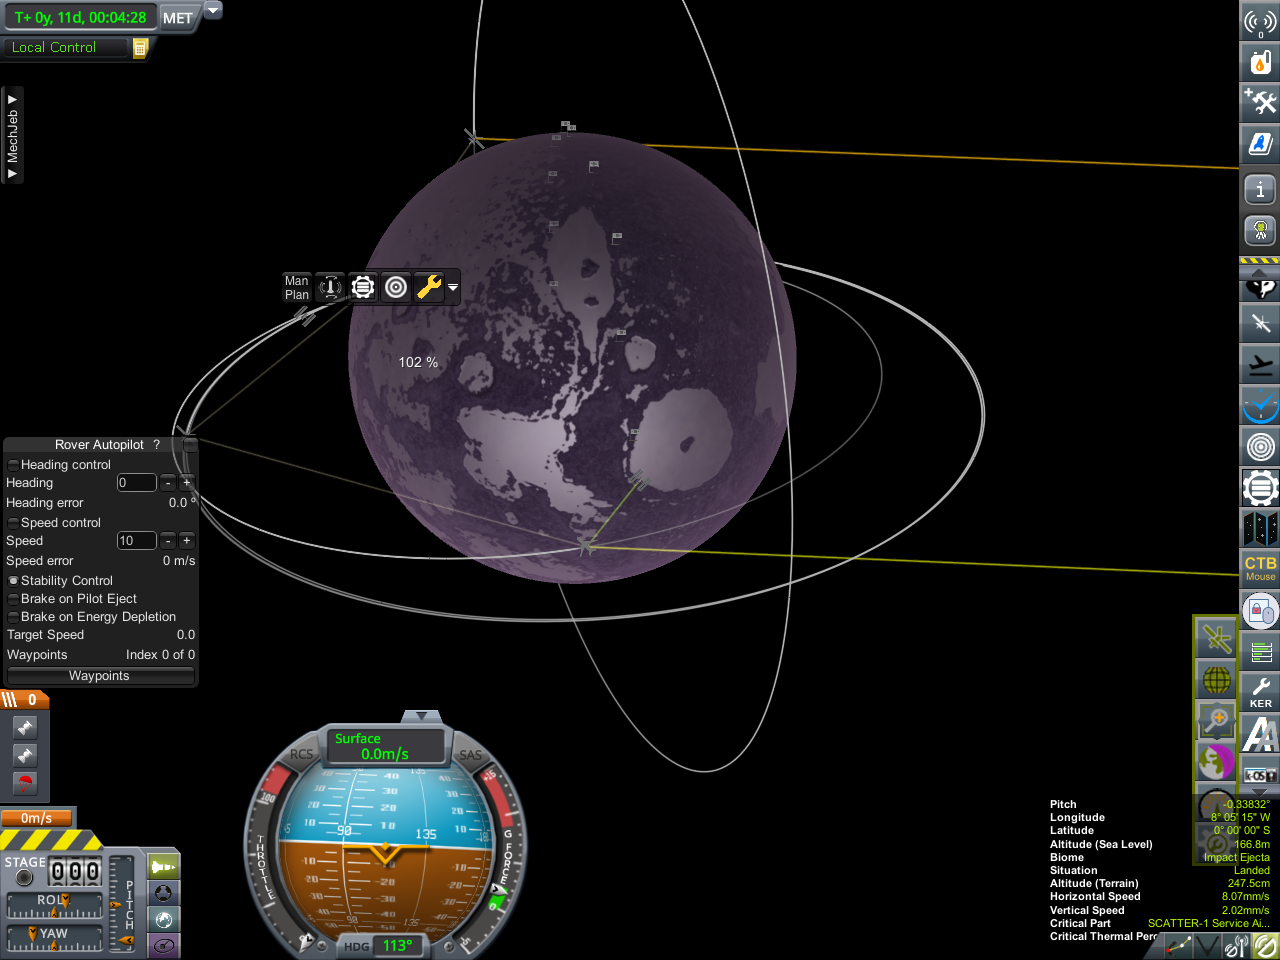Switch to docking mode button

tap(163, 893)
